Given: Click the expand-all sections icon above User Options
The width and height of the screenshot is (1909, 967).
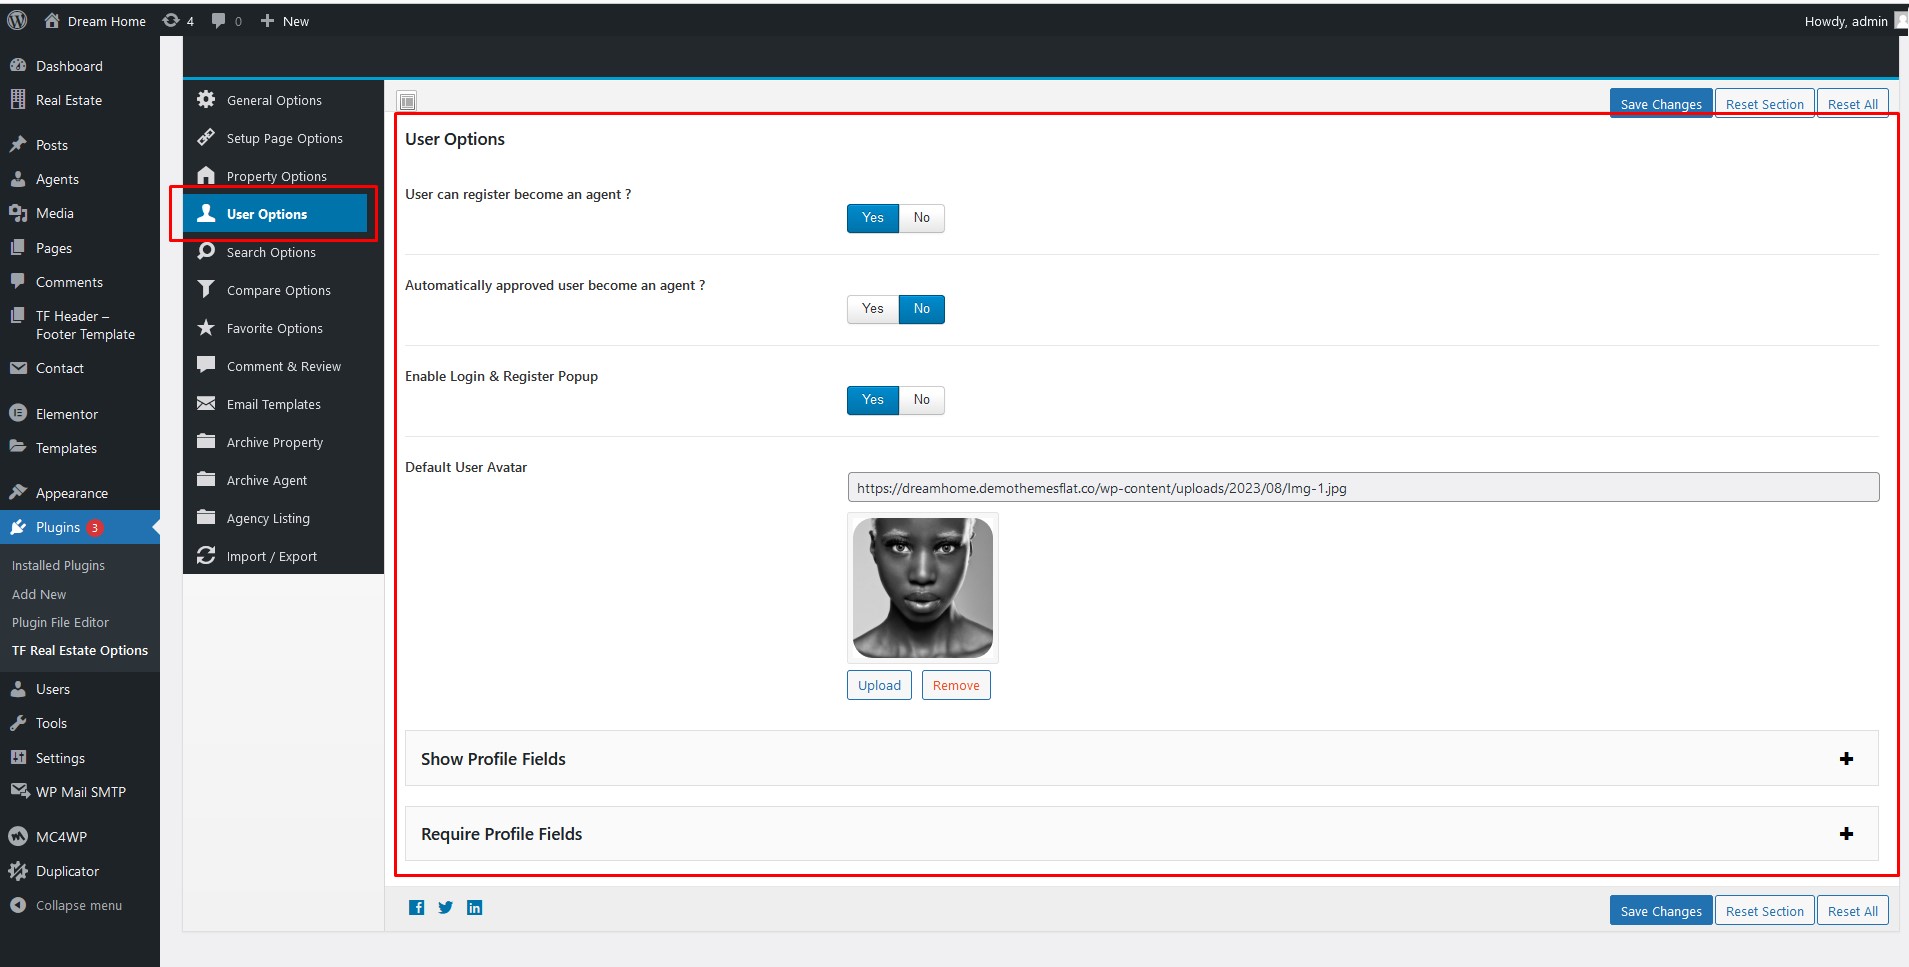Looking at the screenshot, I should click(x=407, y=101).
